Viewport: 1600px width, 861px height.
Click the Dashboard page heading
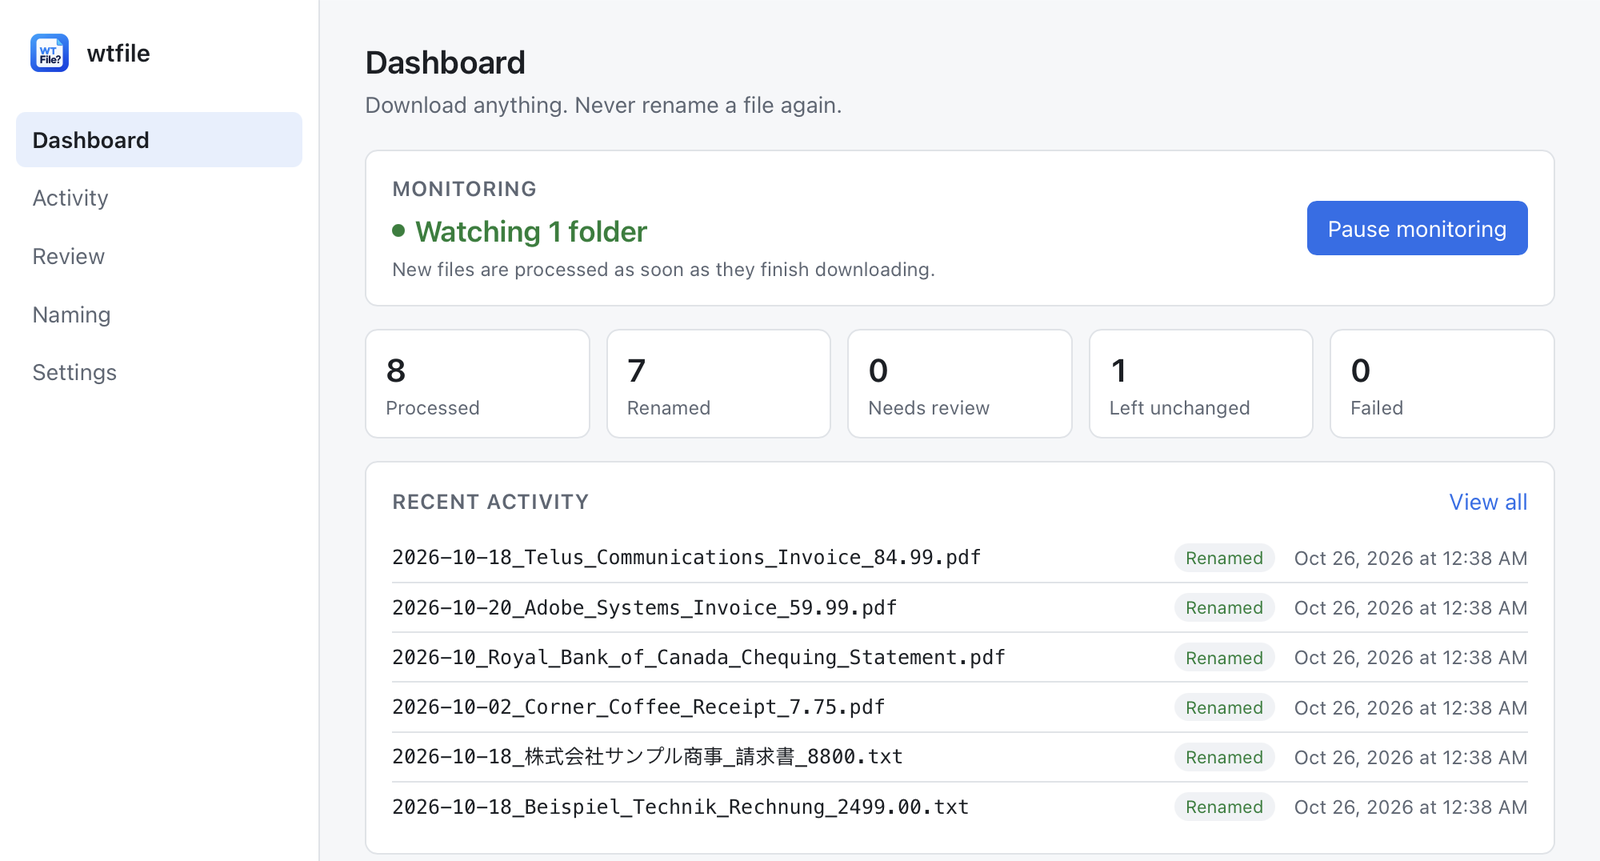(445, 62)
